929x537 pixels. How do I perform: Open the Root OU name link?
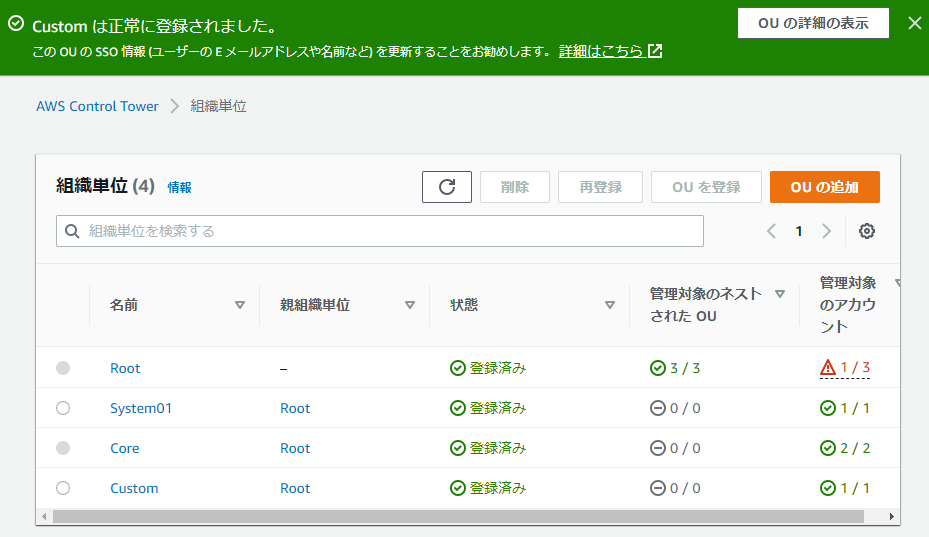point(125,368)
